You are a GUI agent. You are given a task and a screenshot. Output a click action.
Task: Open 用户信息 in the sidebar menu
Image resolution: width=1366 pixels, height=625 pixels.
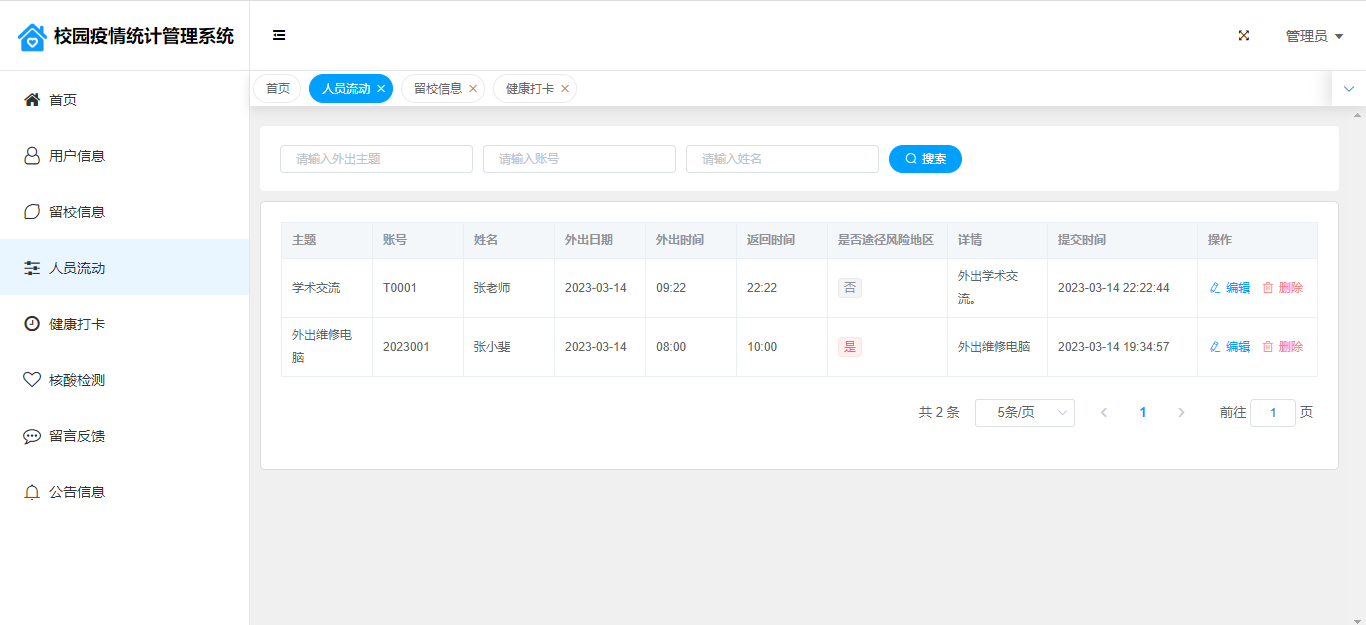pos(77,156)
